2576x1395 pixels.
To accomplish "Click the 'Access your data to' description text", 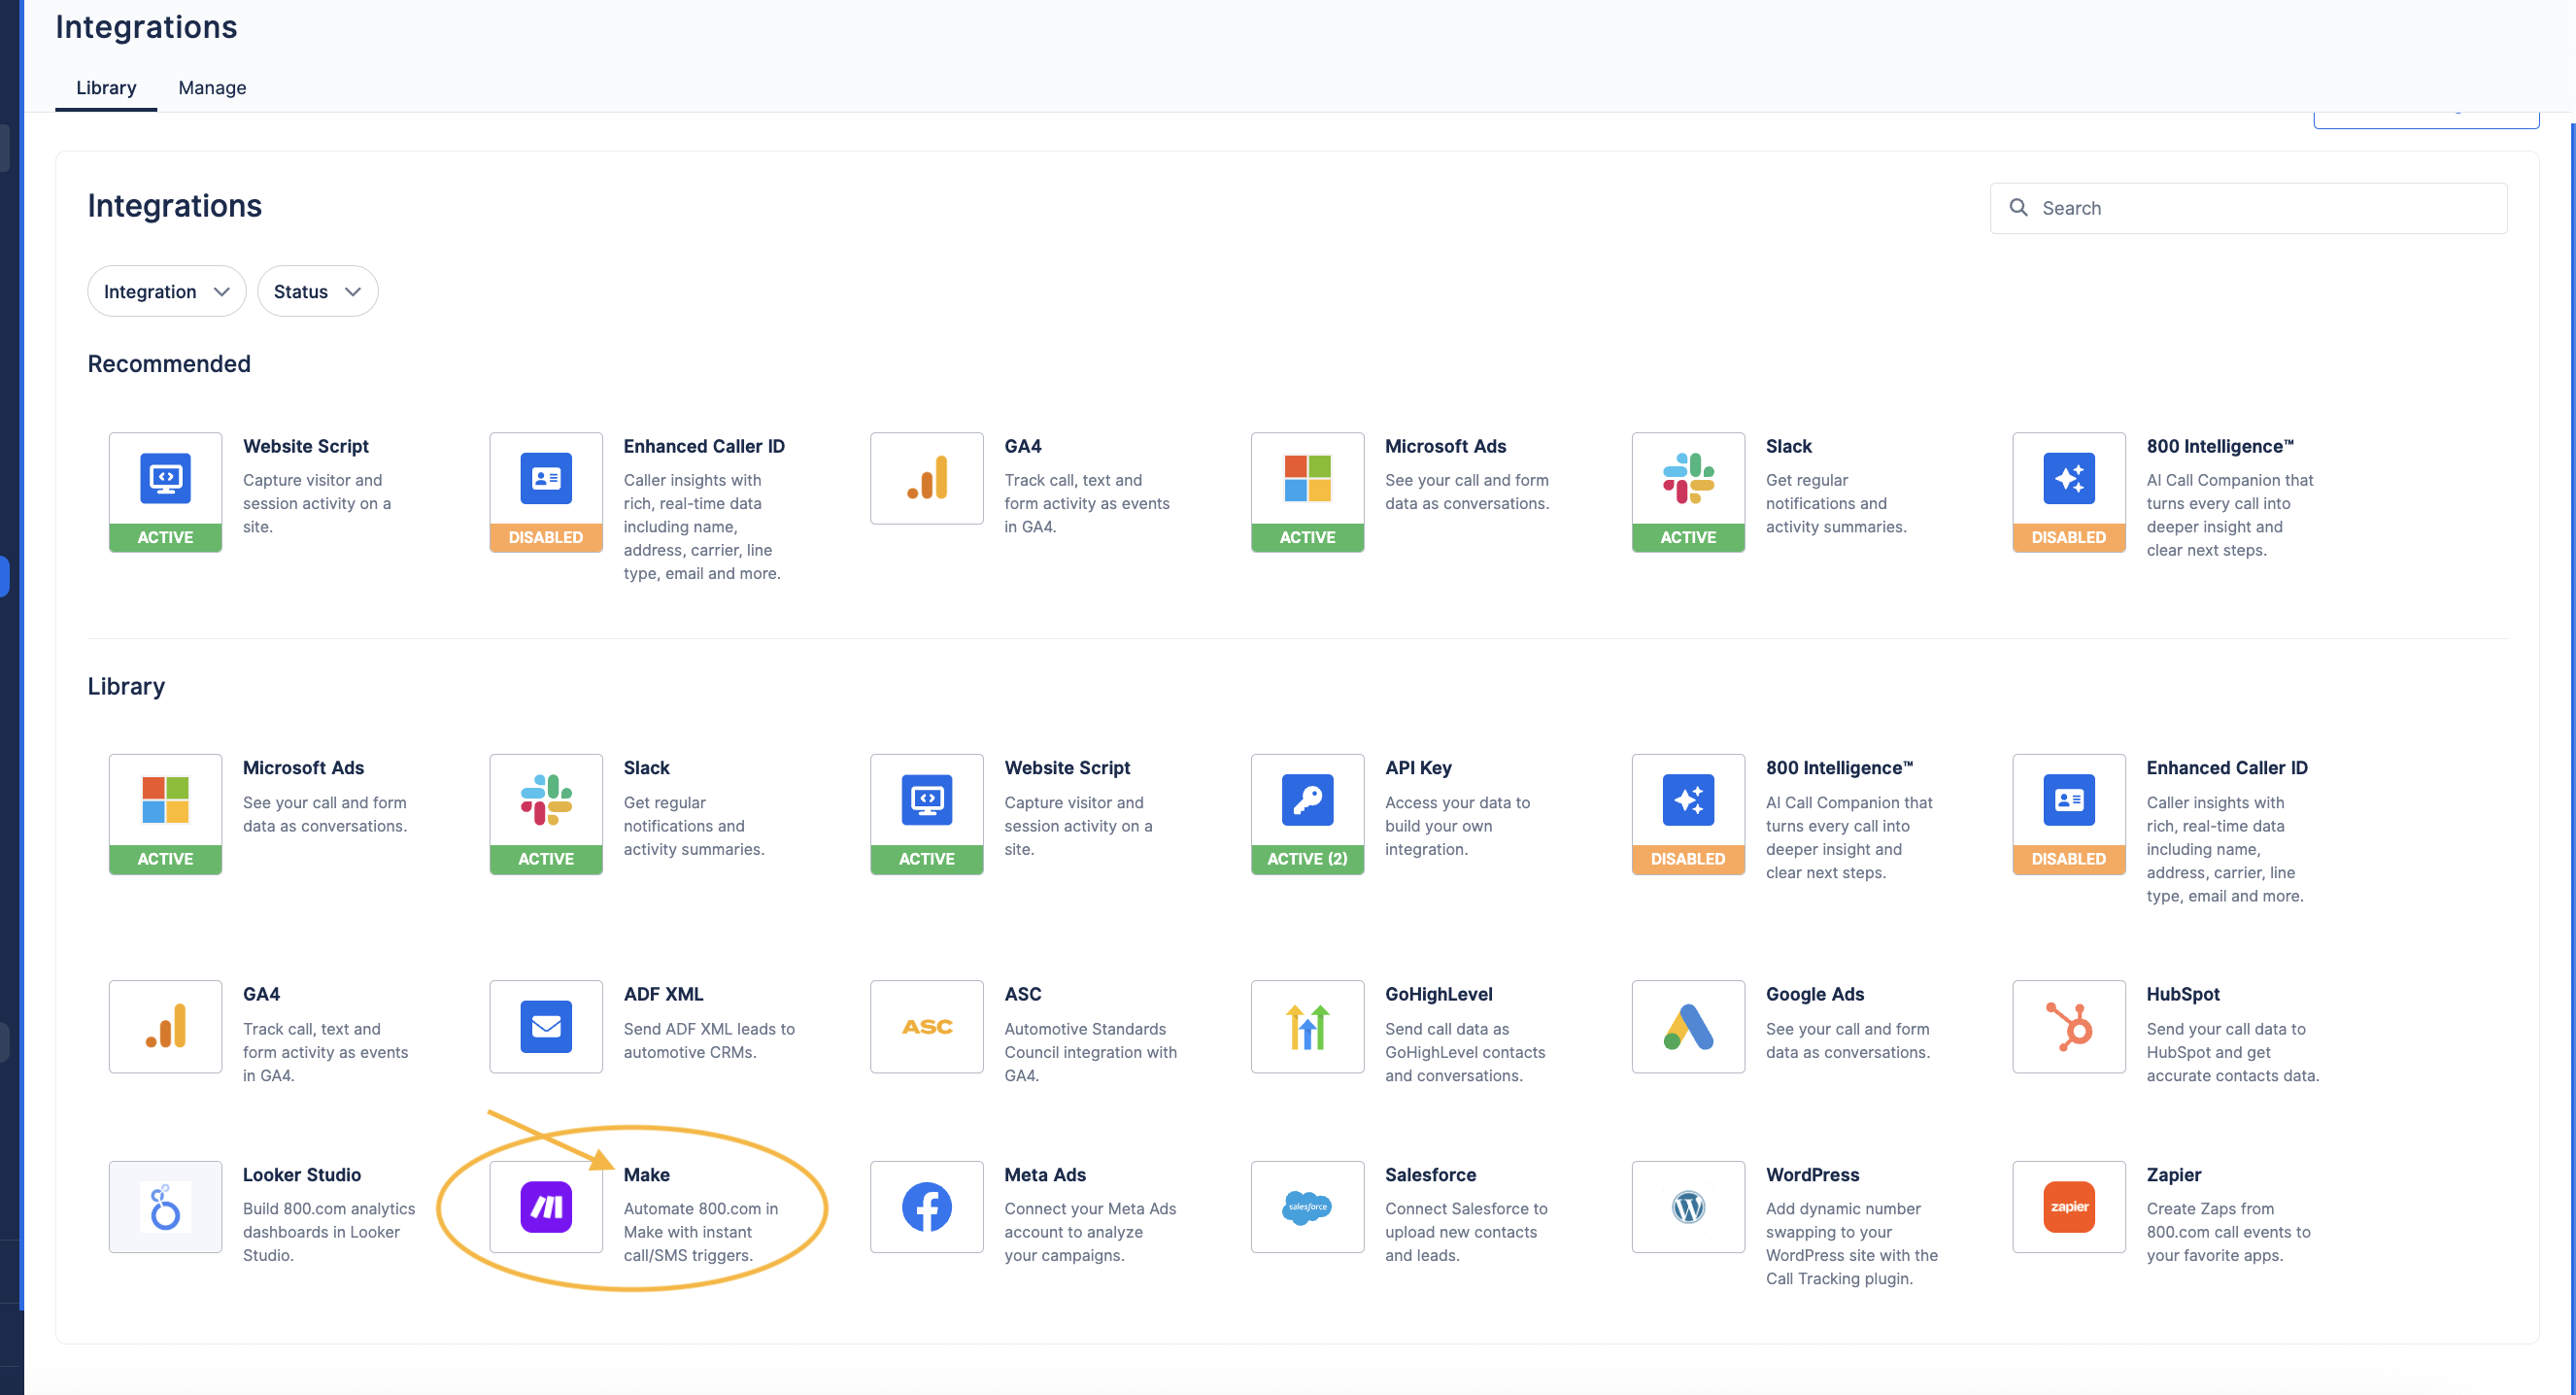I will coord(1457,803).
